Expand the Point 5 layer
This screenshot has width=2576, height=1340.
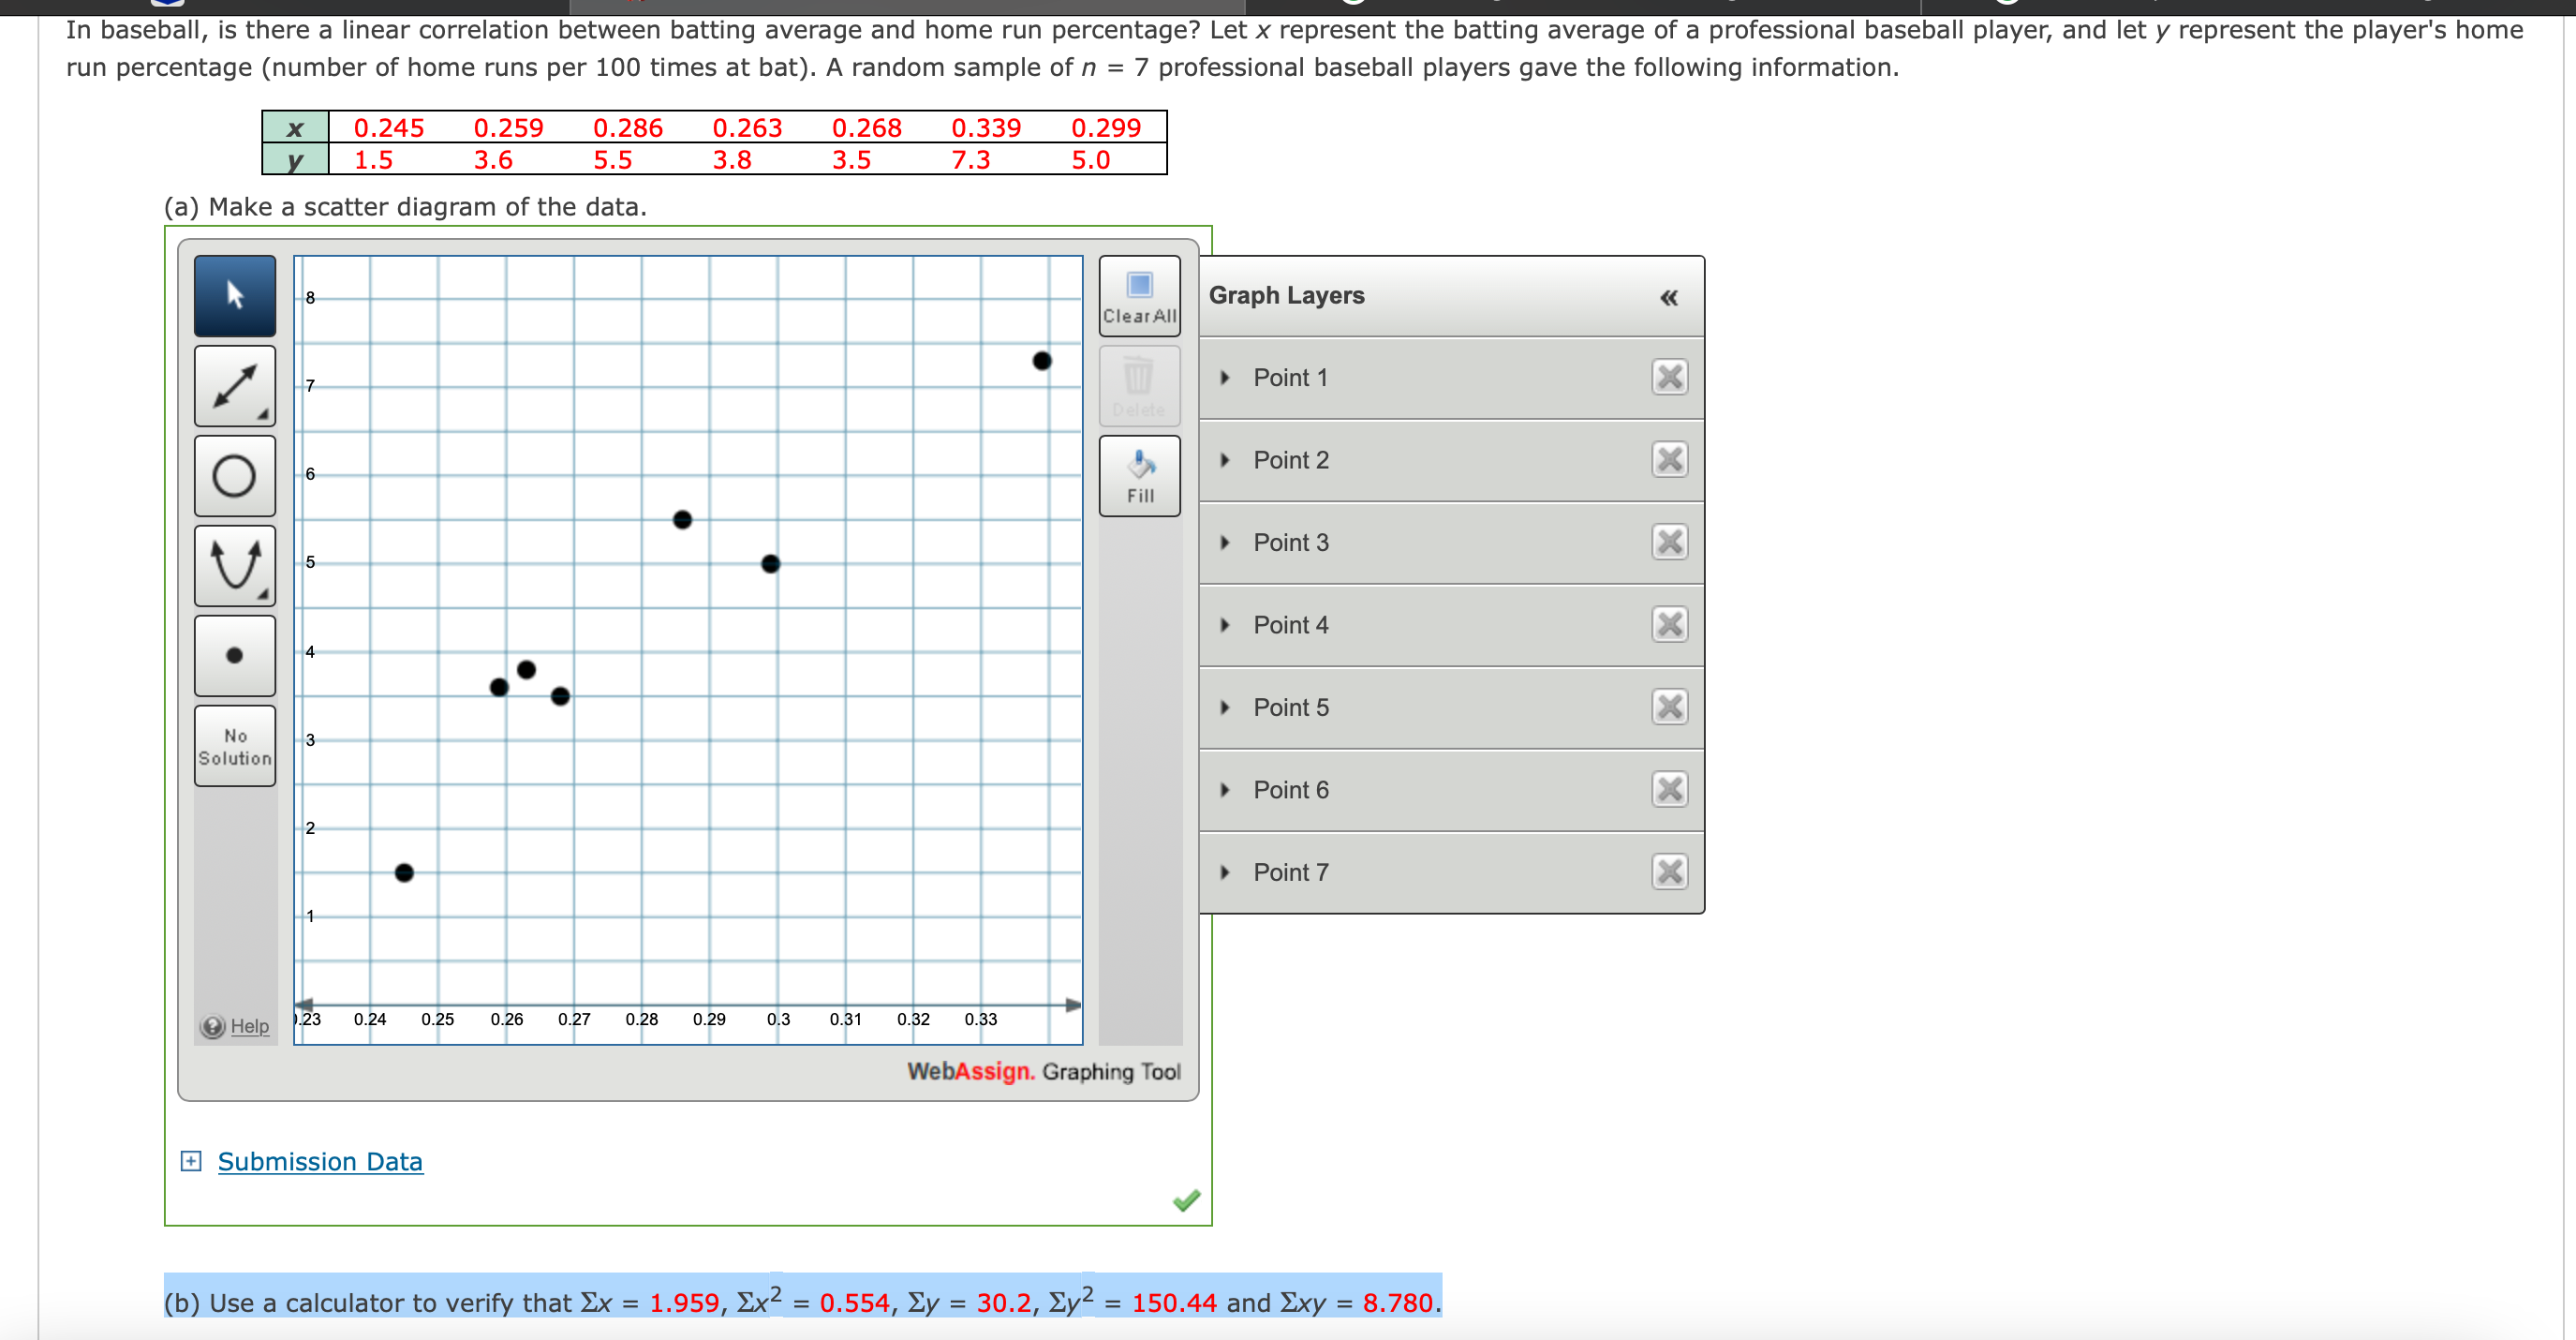point(1225,708)
